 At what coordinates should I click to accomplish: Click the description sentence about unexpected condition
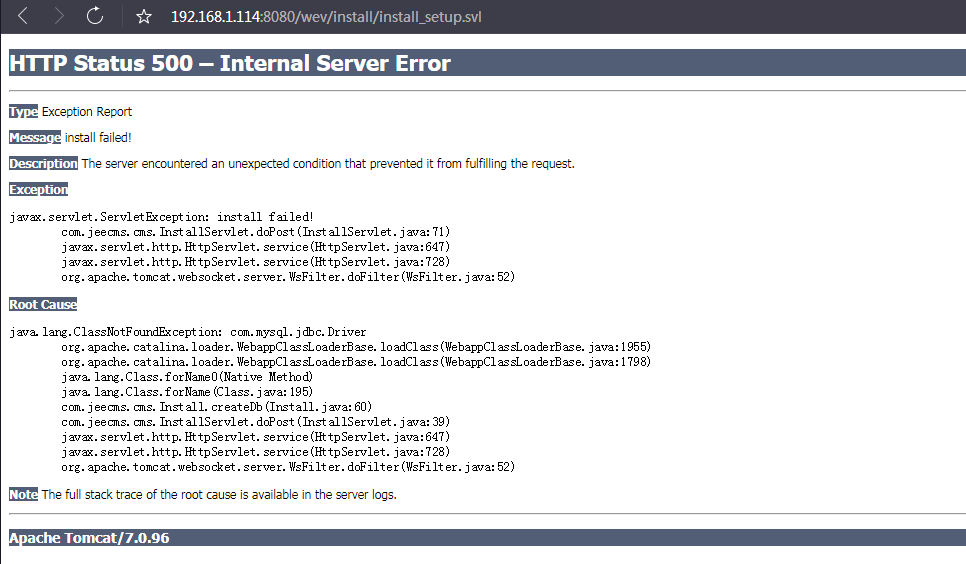point(328,163)
